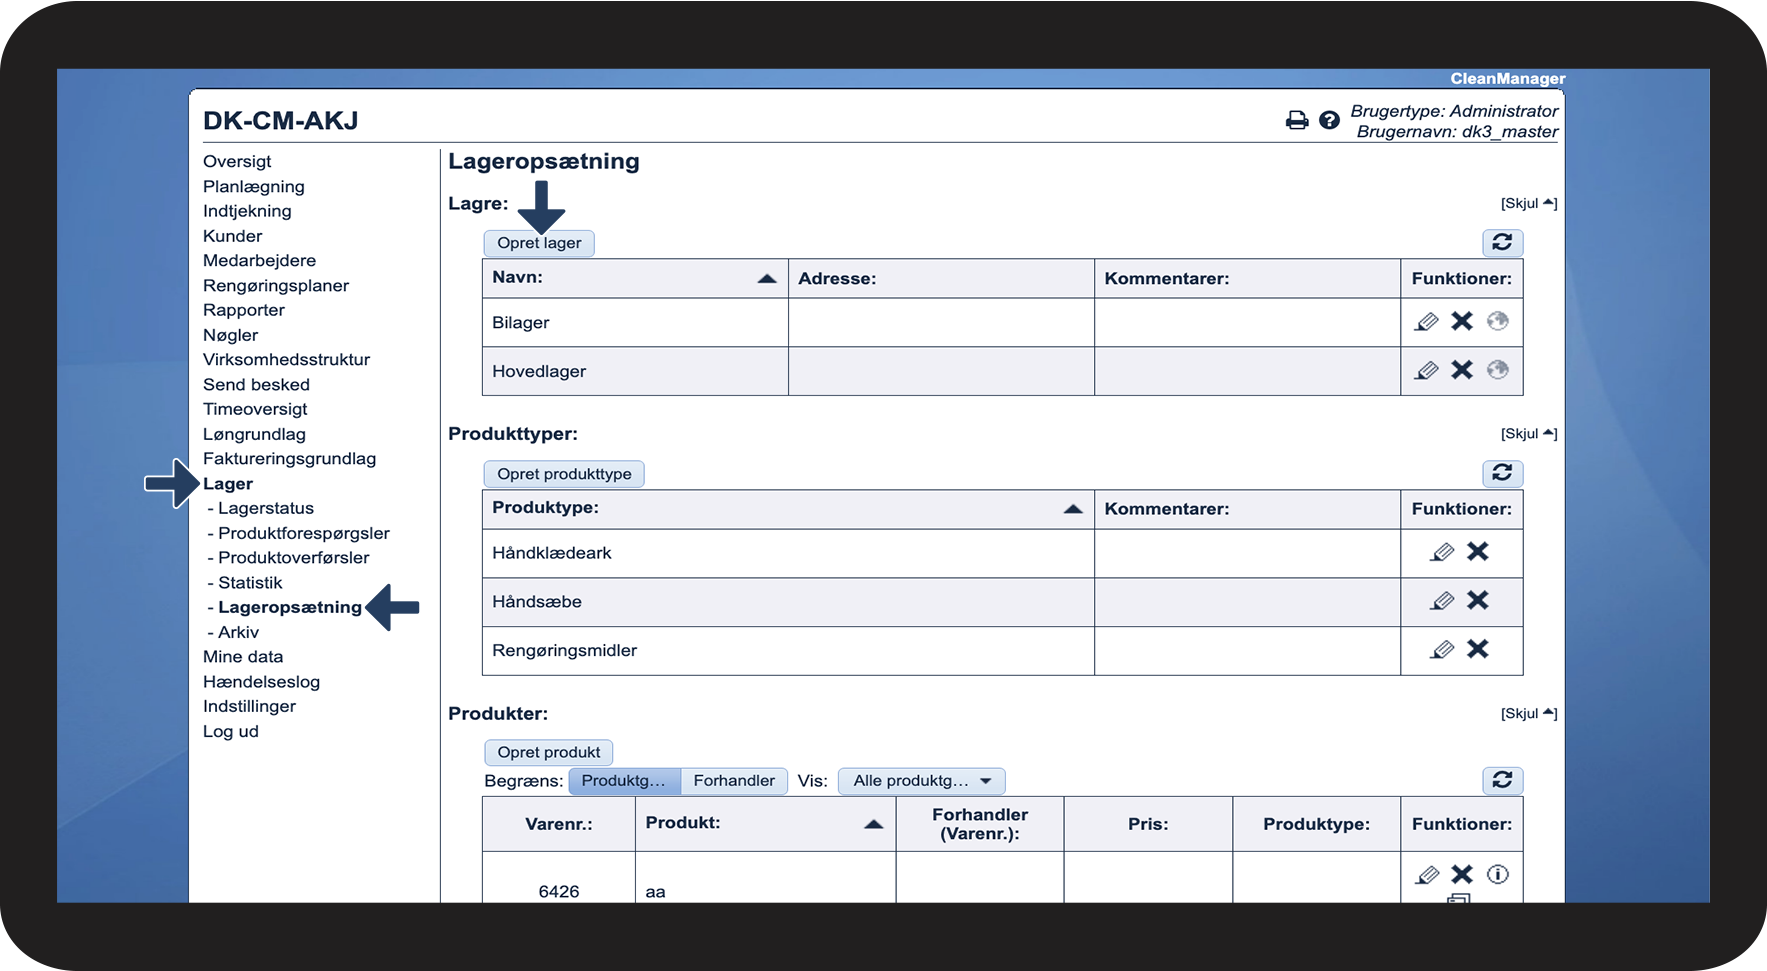Edit the Bilager warehouse with pencil icon
The image size is (1767, 971).
point(1427,322)
